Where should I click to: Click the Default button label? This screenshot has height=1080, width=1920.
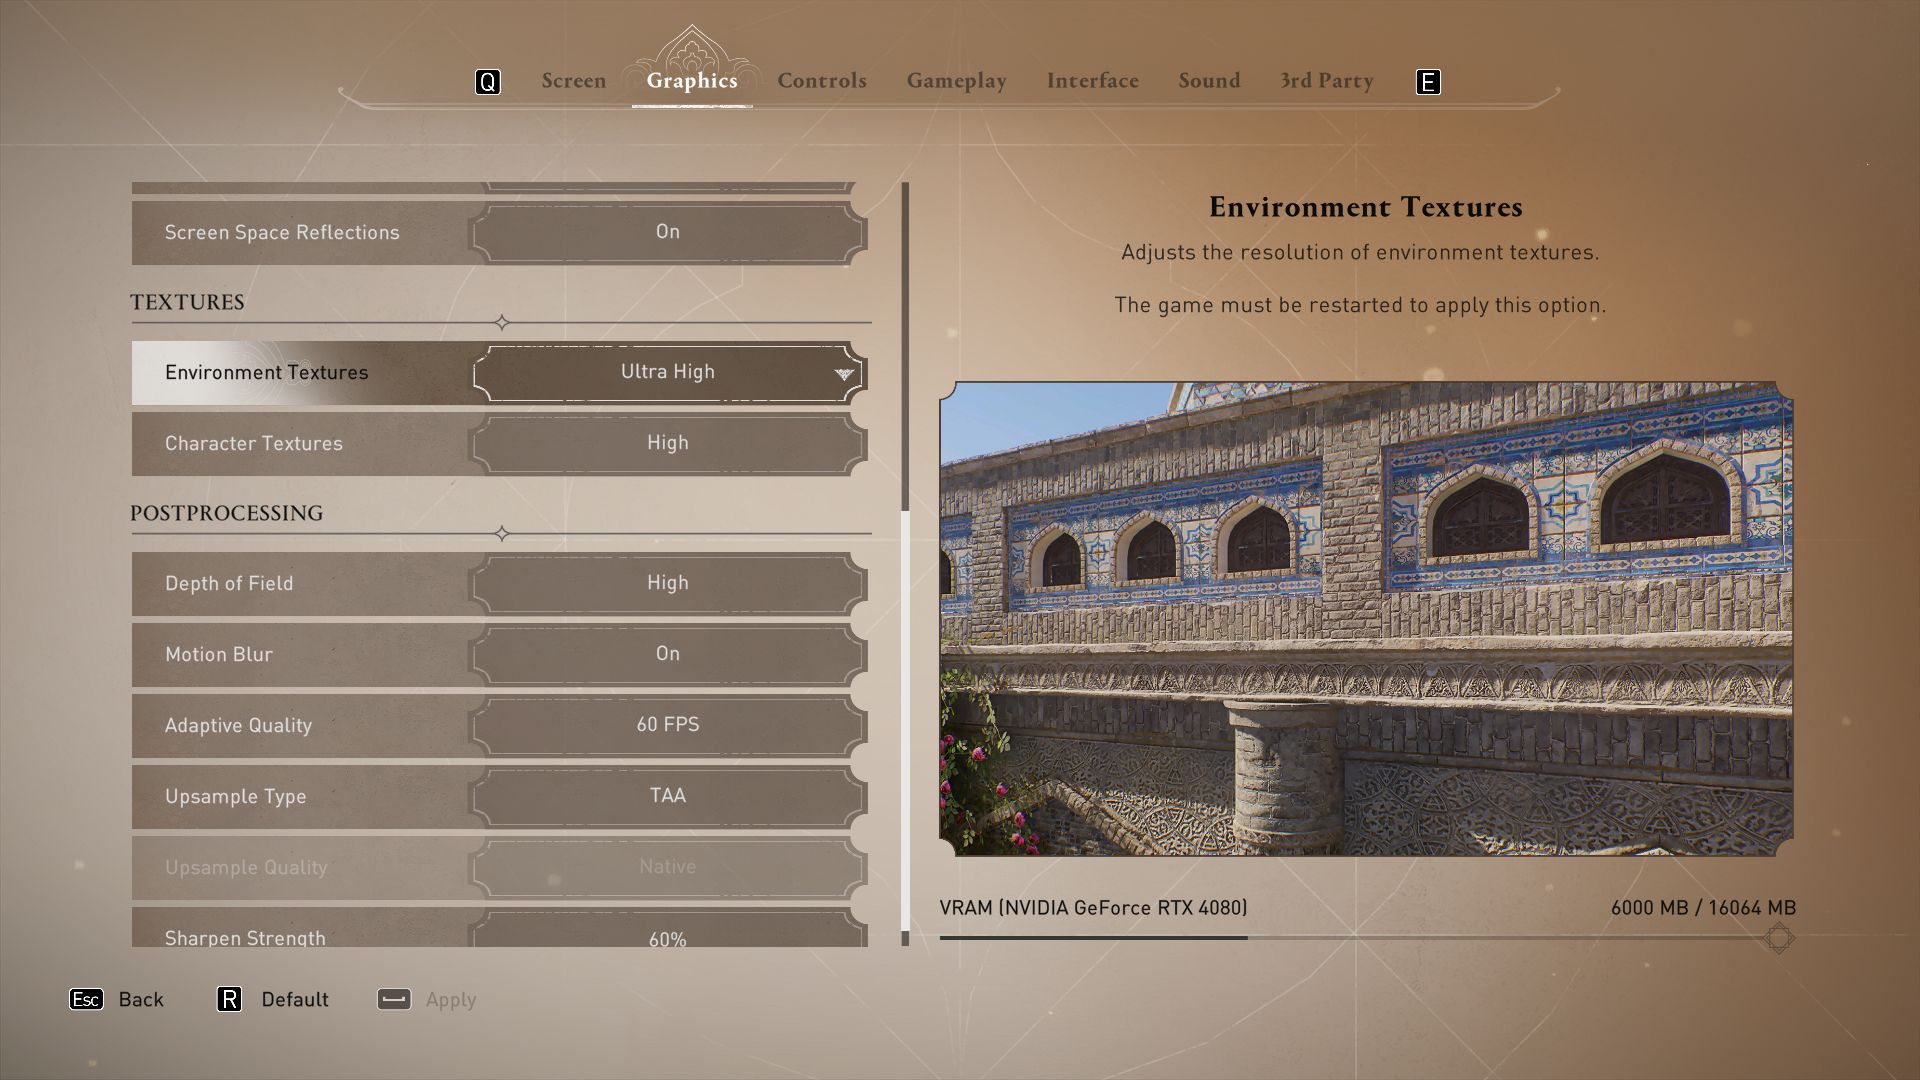click(x=295, y=999)
